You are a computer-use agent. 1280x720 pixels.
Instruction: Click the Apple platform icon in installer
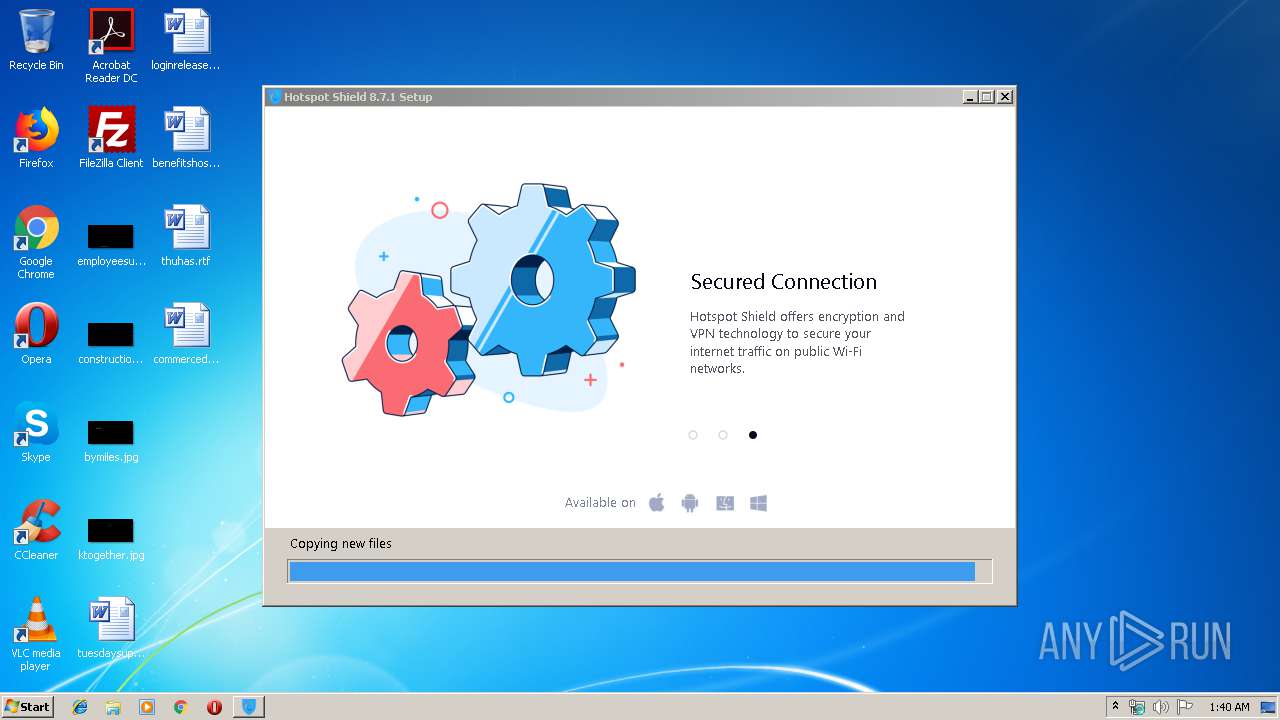click(x=657, y=502)
